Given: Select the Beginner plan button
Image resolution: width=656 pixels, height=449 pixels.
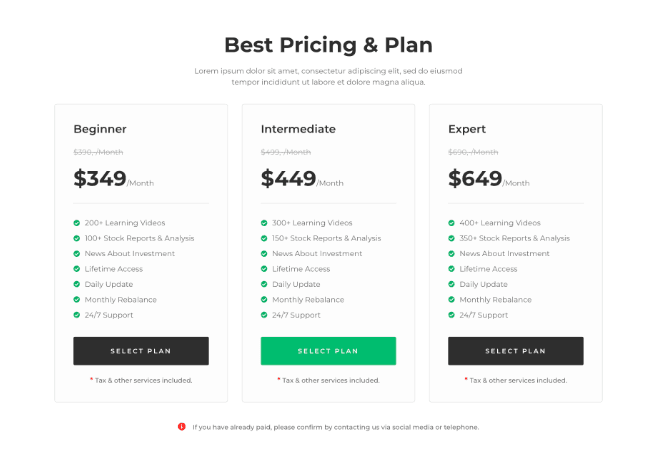Looking at the screenshot, I should pyautogui.click(x=141, y=351).
